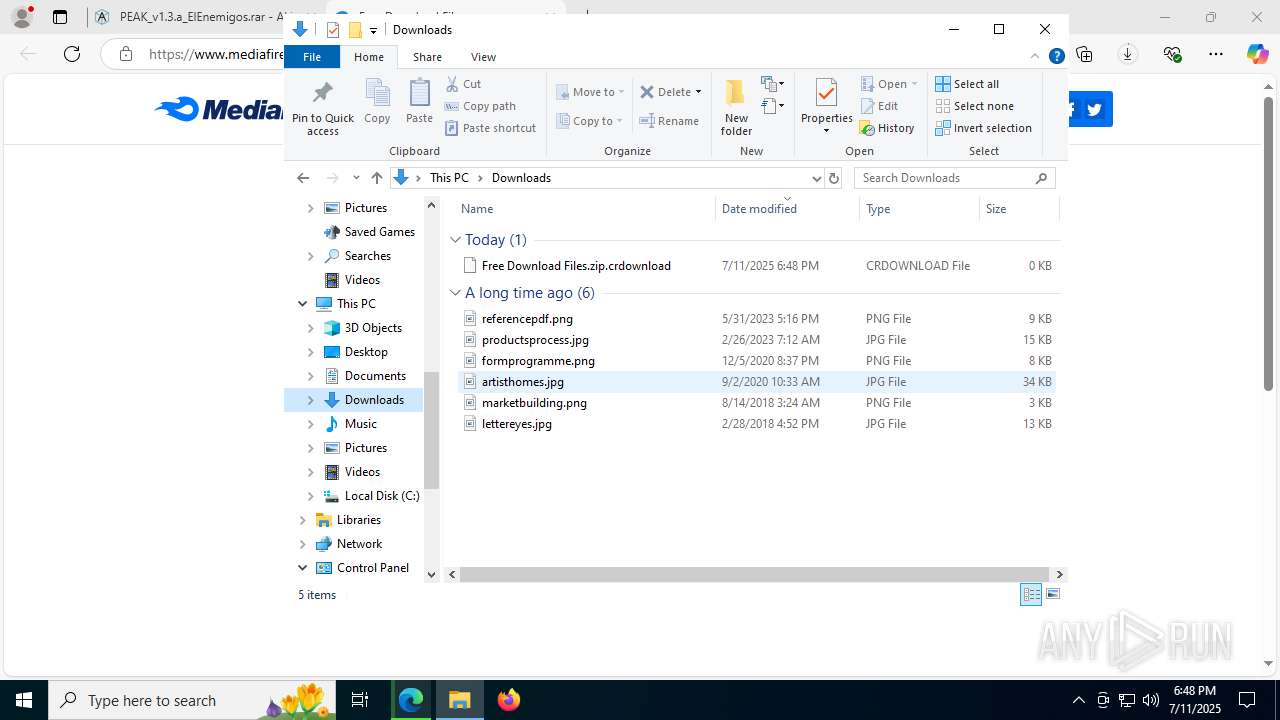Select lettereyes.jpg file
Screen dimensions: 1280x720
[x=757, y=424]
